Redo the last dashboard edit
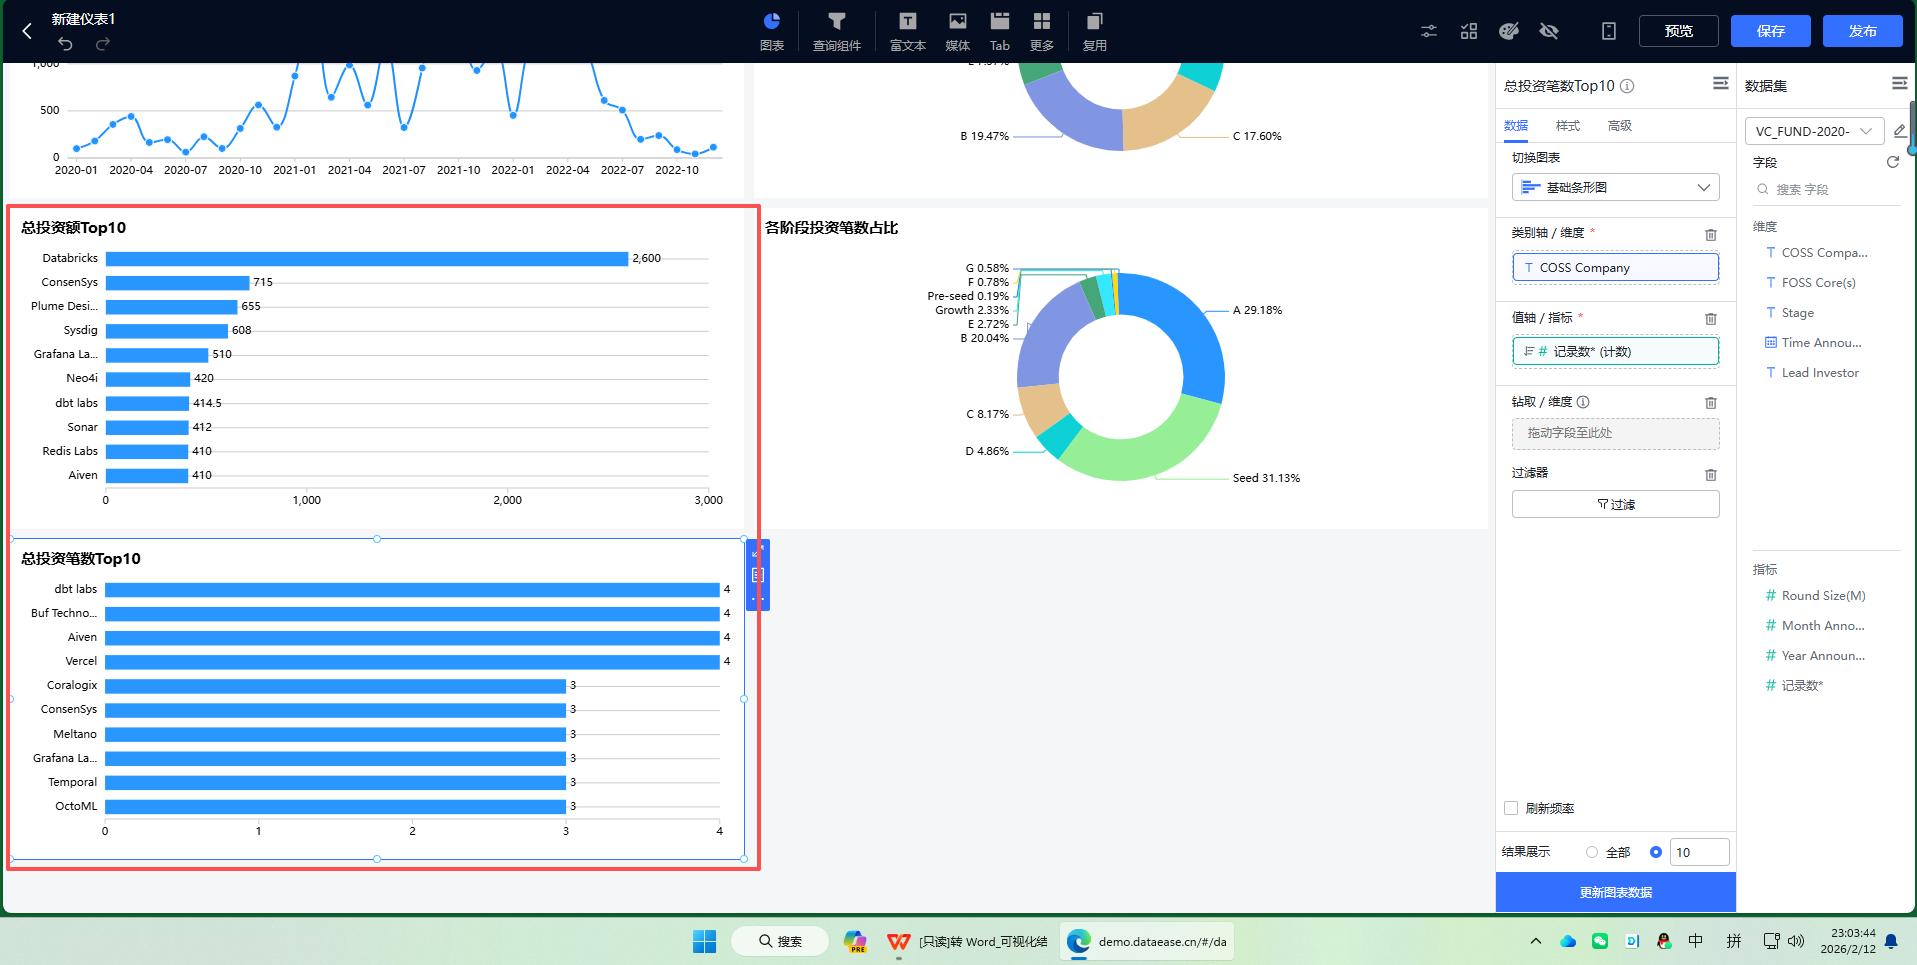 tap(102, 44)
